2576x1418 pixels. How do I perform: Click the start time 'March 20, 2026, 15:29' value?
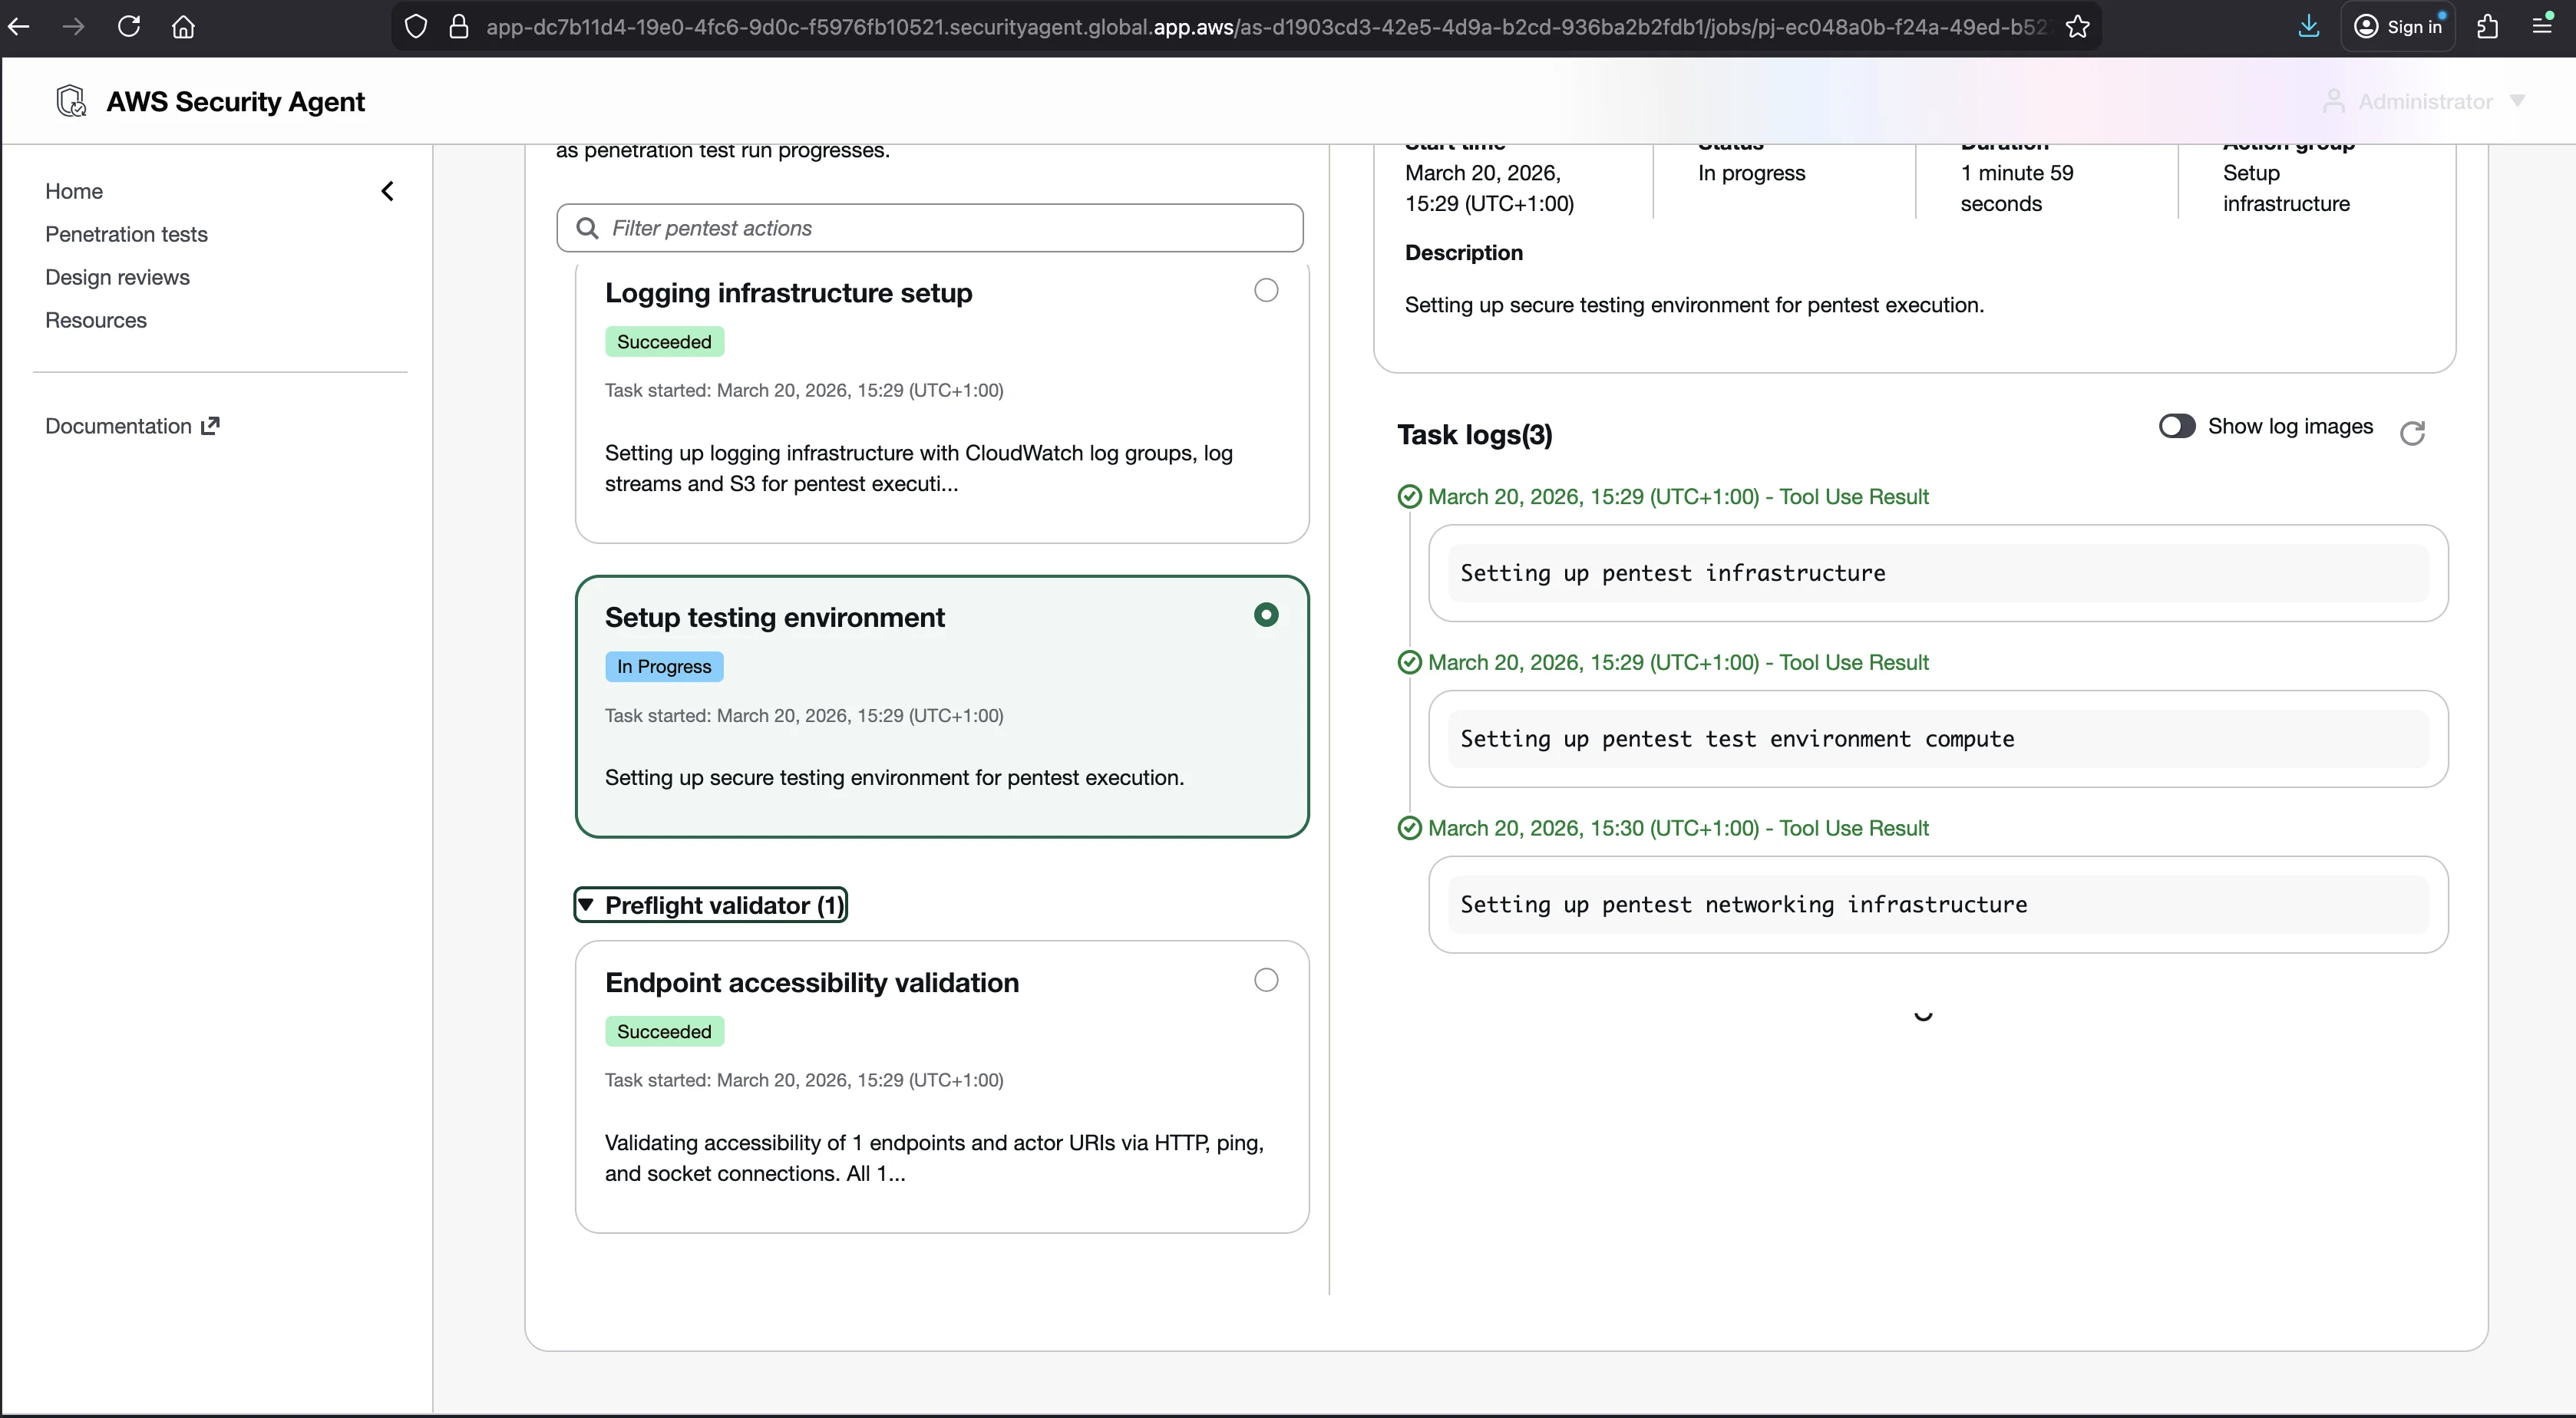coord(1489,188)
